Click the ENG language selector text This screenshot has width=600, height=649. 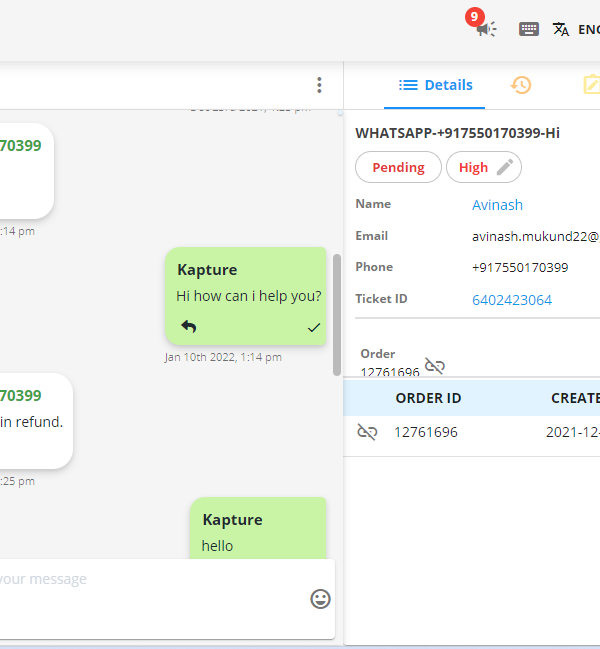tap(589, 29)
